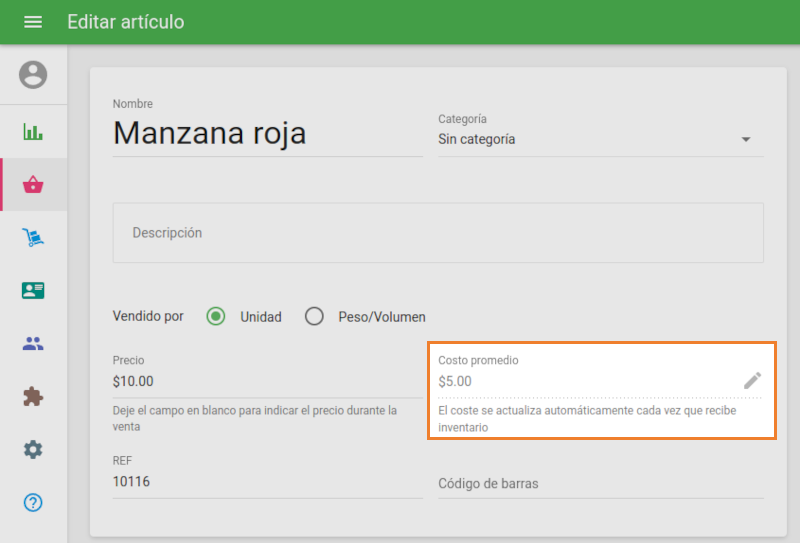Click the REF field showing 10116
800x543 pixels.
point(266,482)
